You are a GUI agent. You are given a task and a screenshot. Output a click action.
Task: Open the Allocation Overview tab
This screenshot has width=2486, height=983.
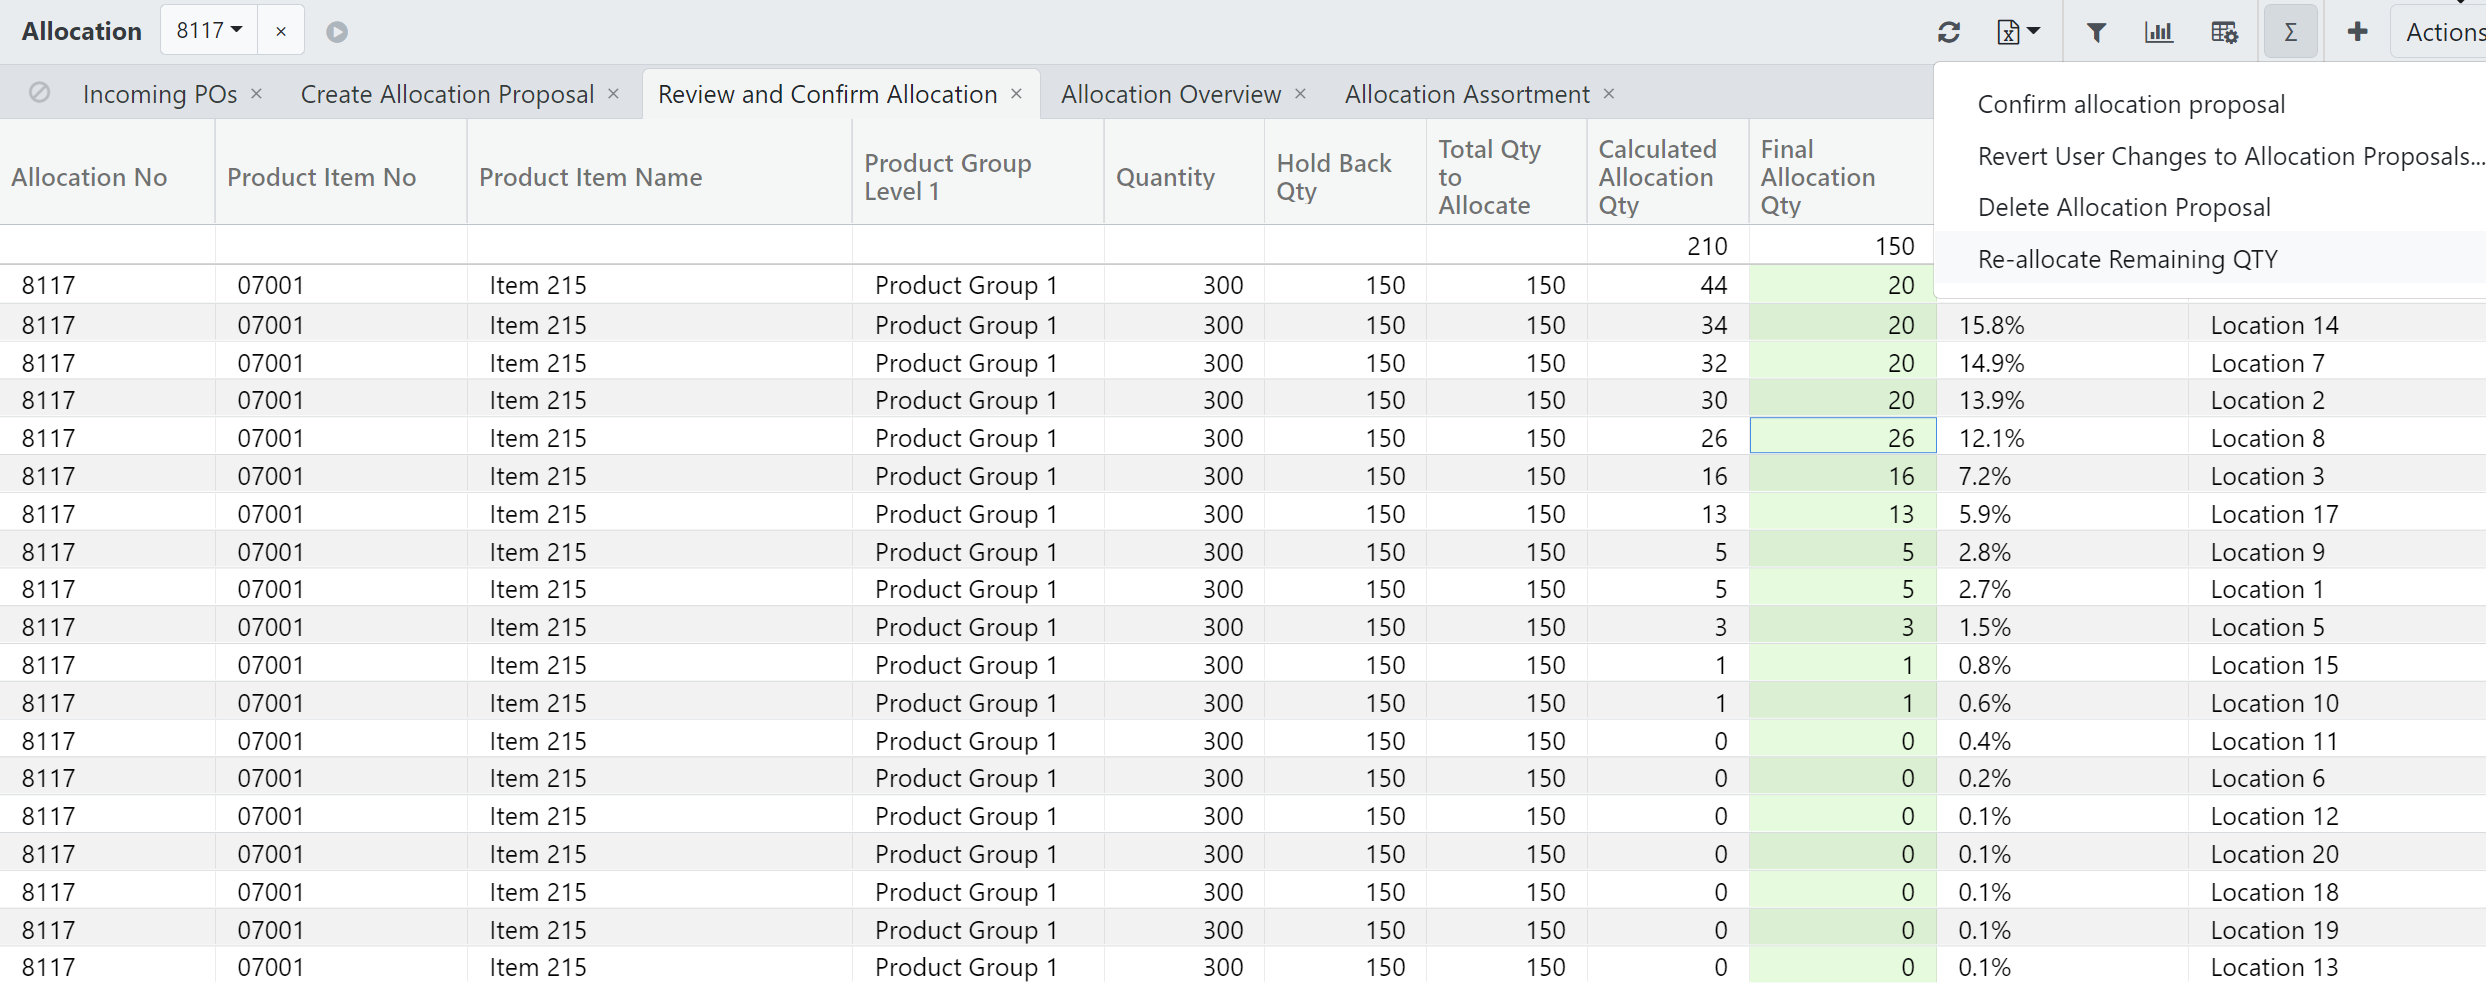pos(1170,94)
